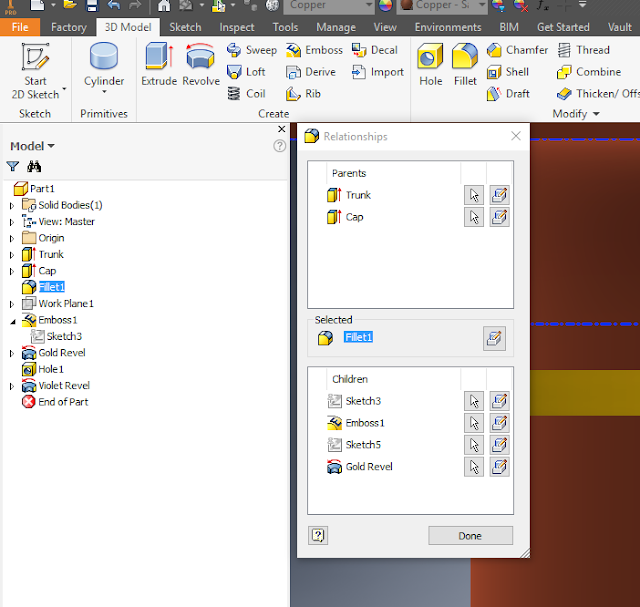
Task: Open the File menu
Action: point(20,27)
